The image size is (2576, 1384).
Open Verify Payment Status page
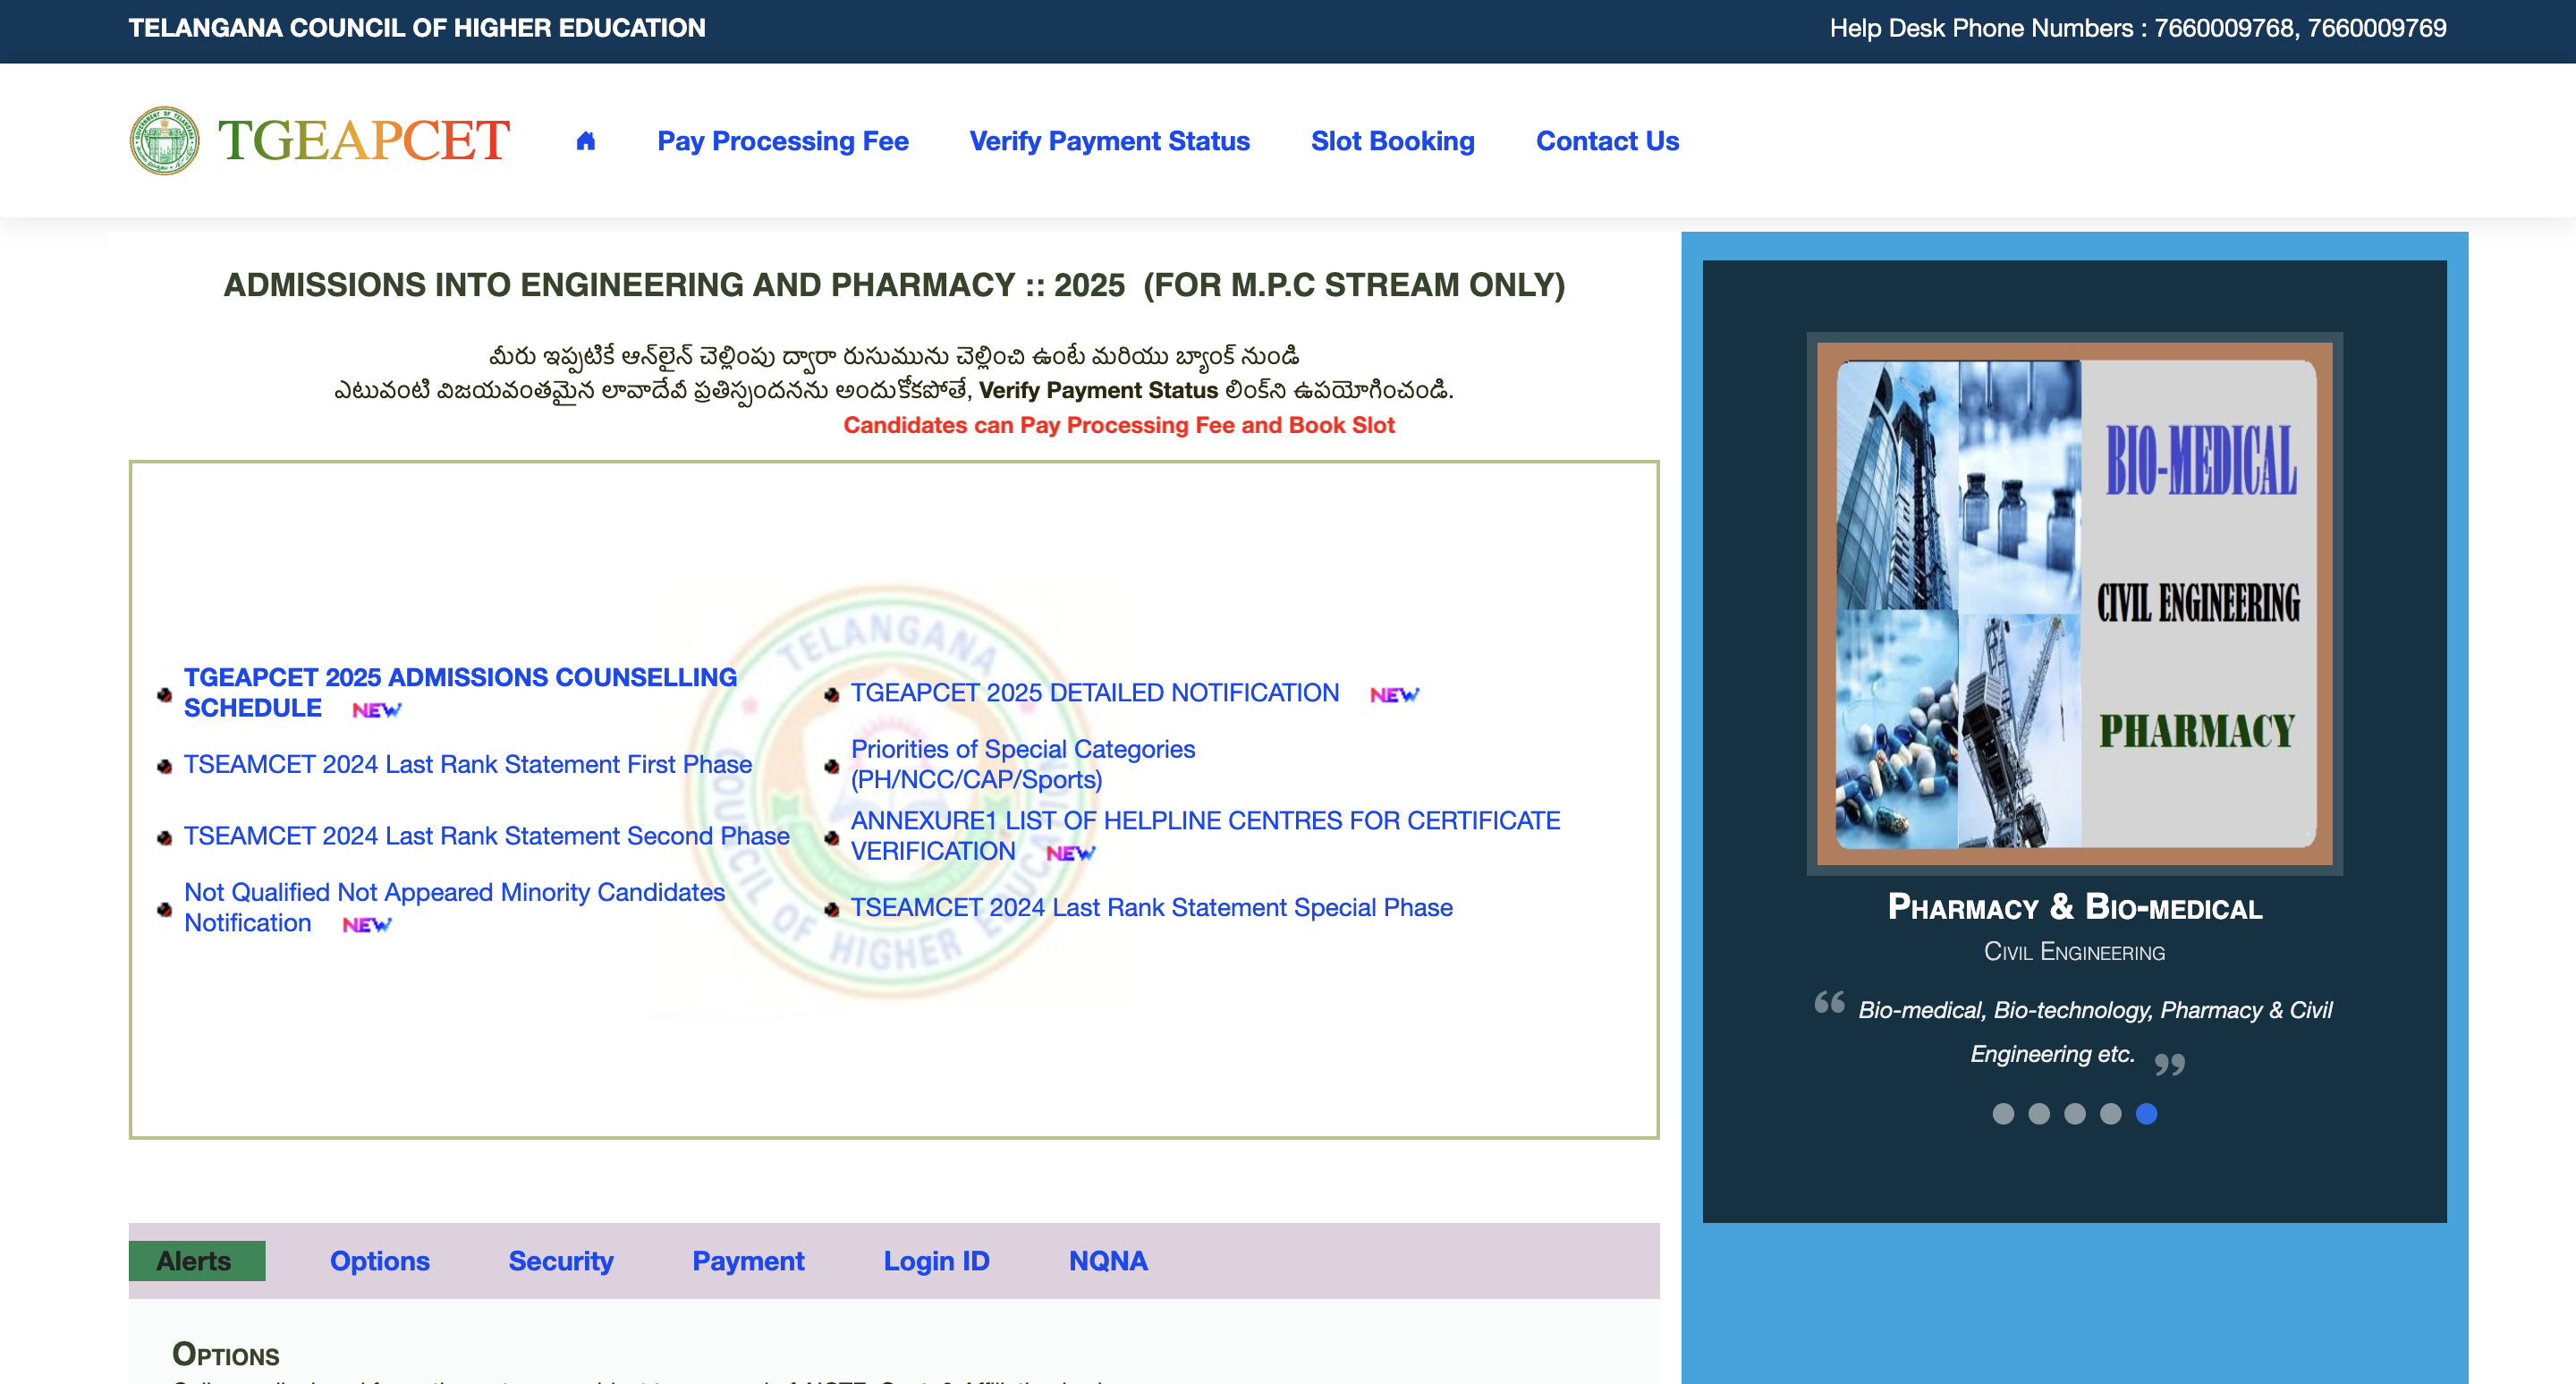(1110, 141)
